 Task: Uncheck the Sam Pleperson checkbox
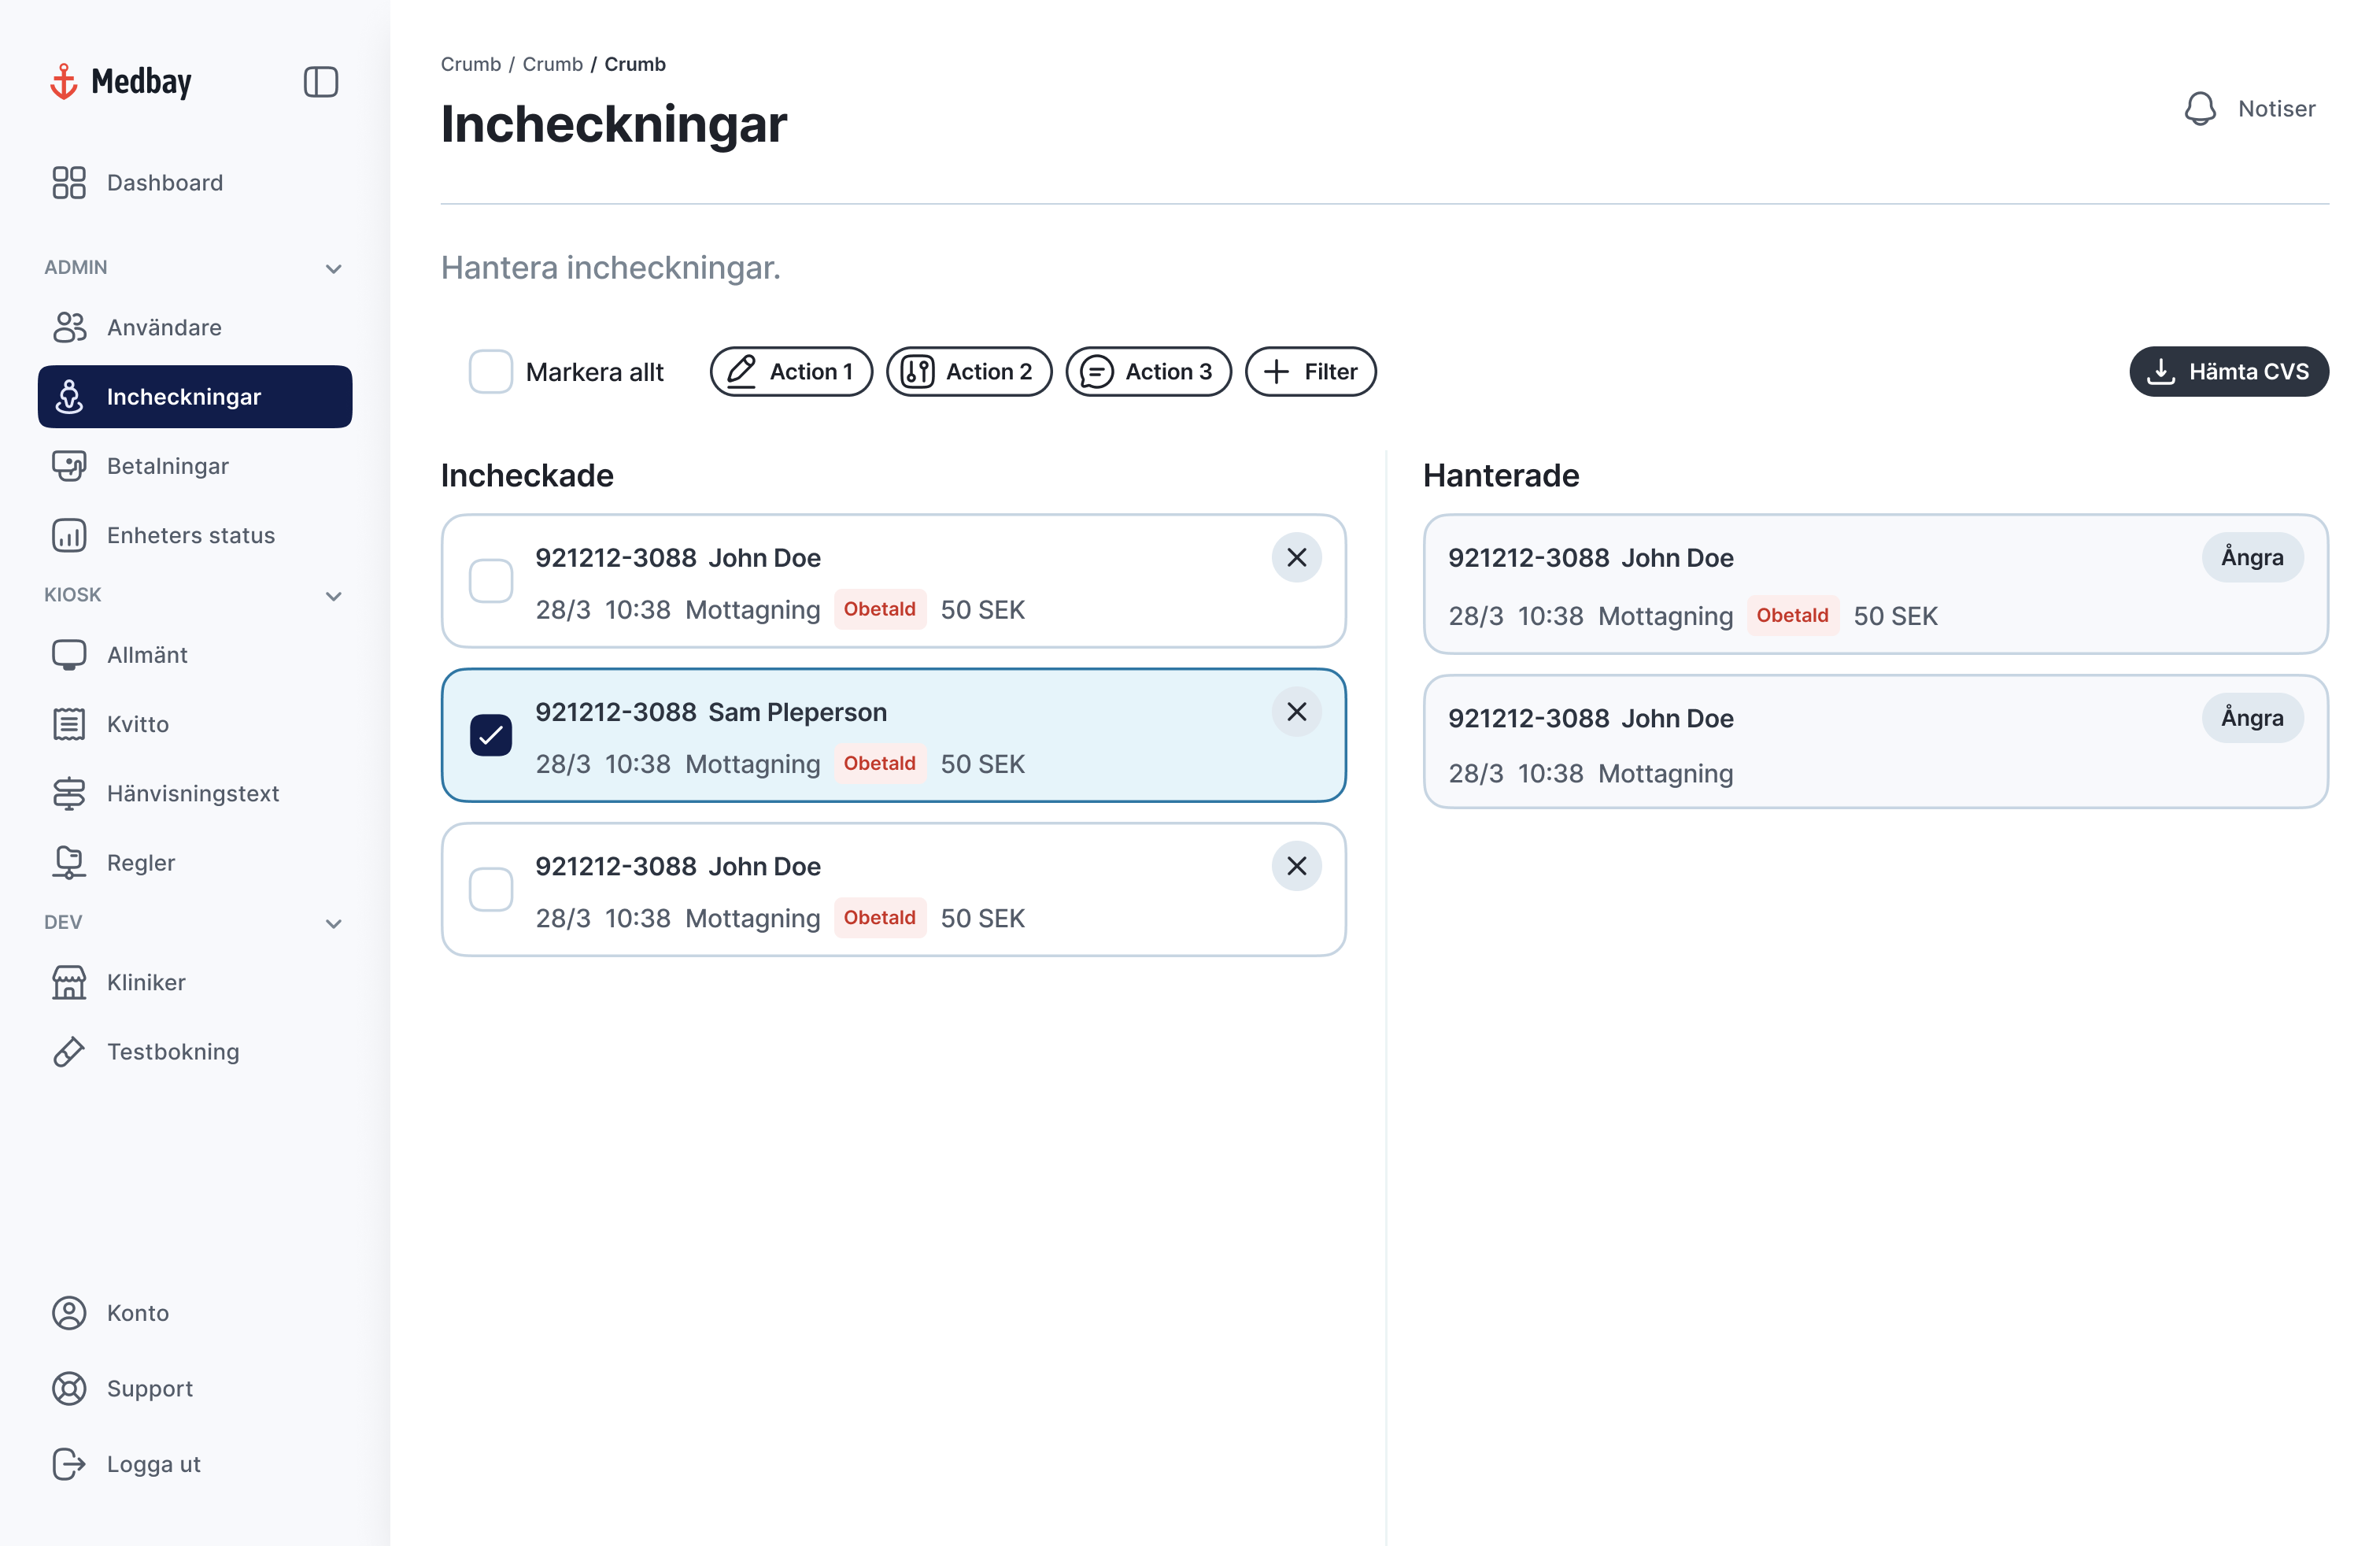coord(491,736)
